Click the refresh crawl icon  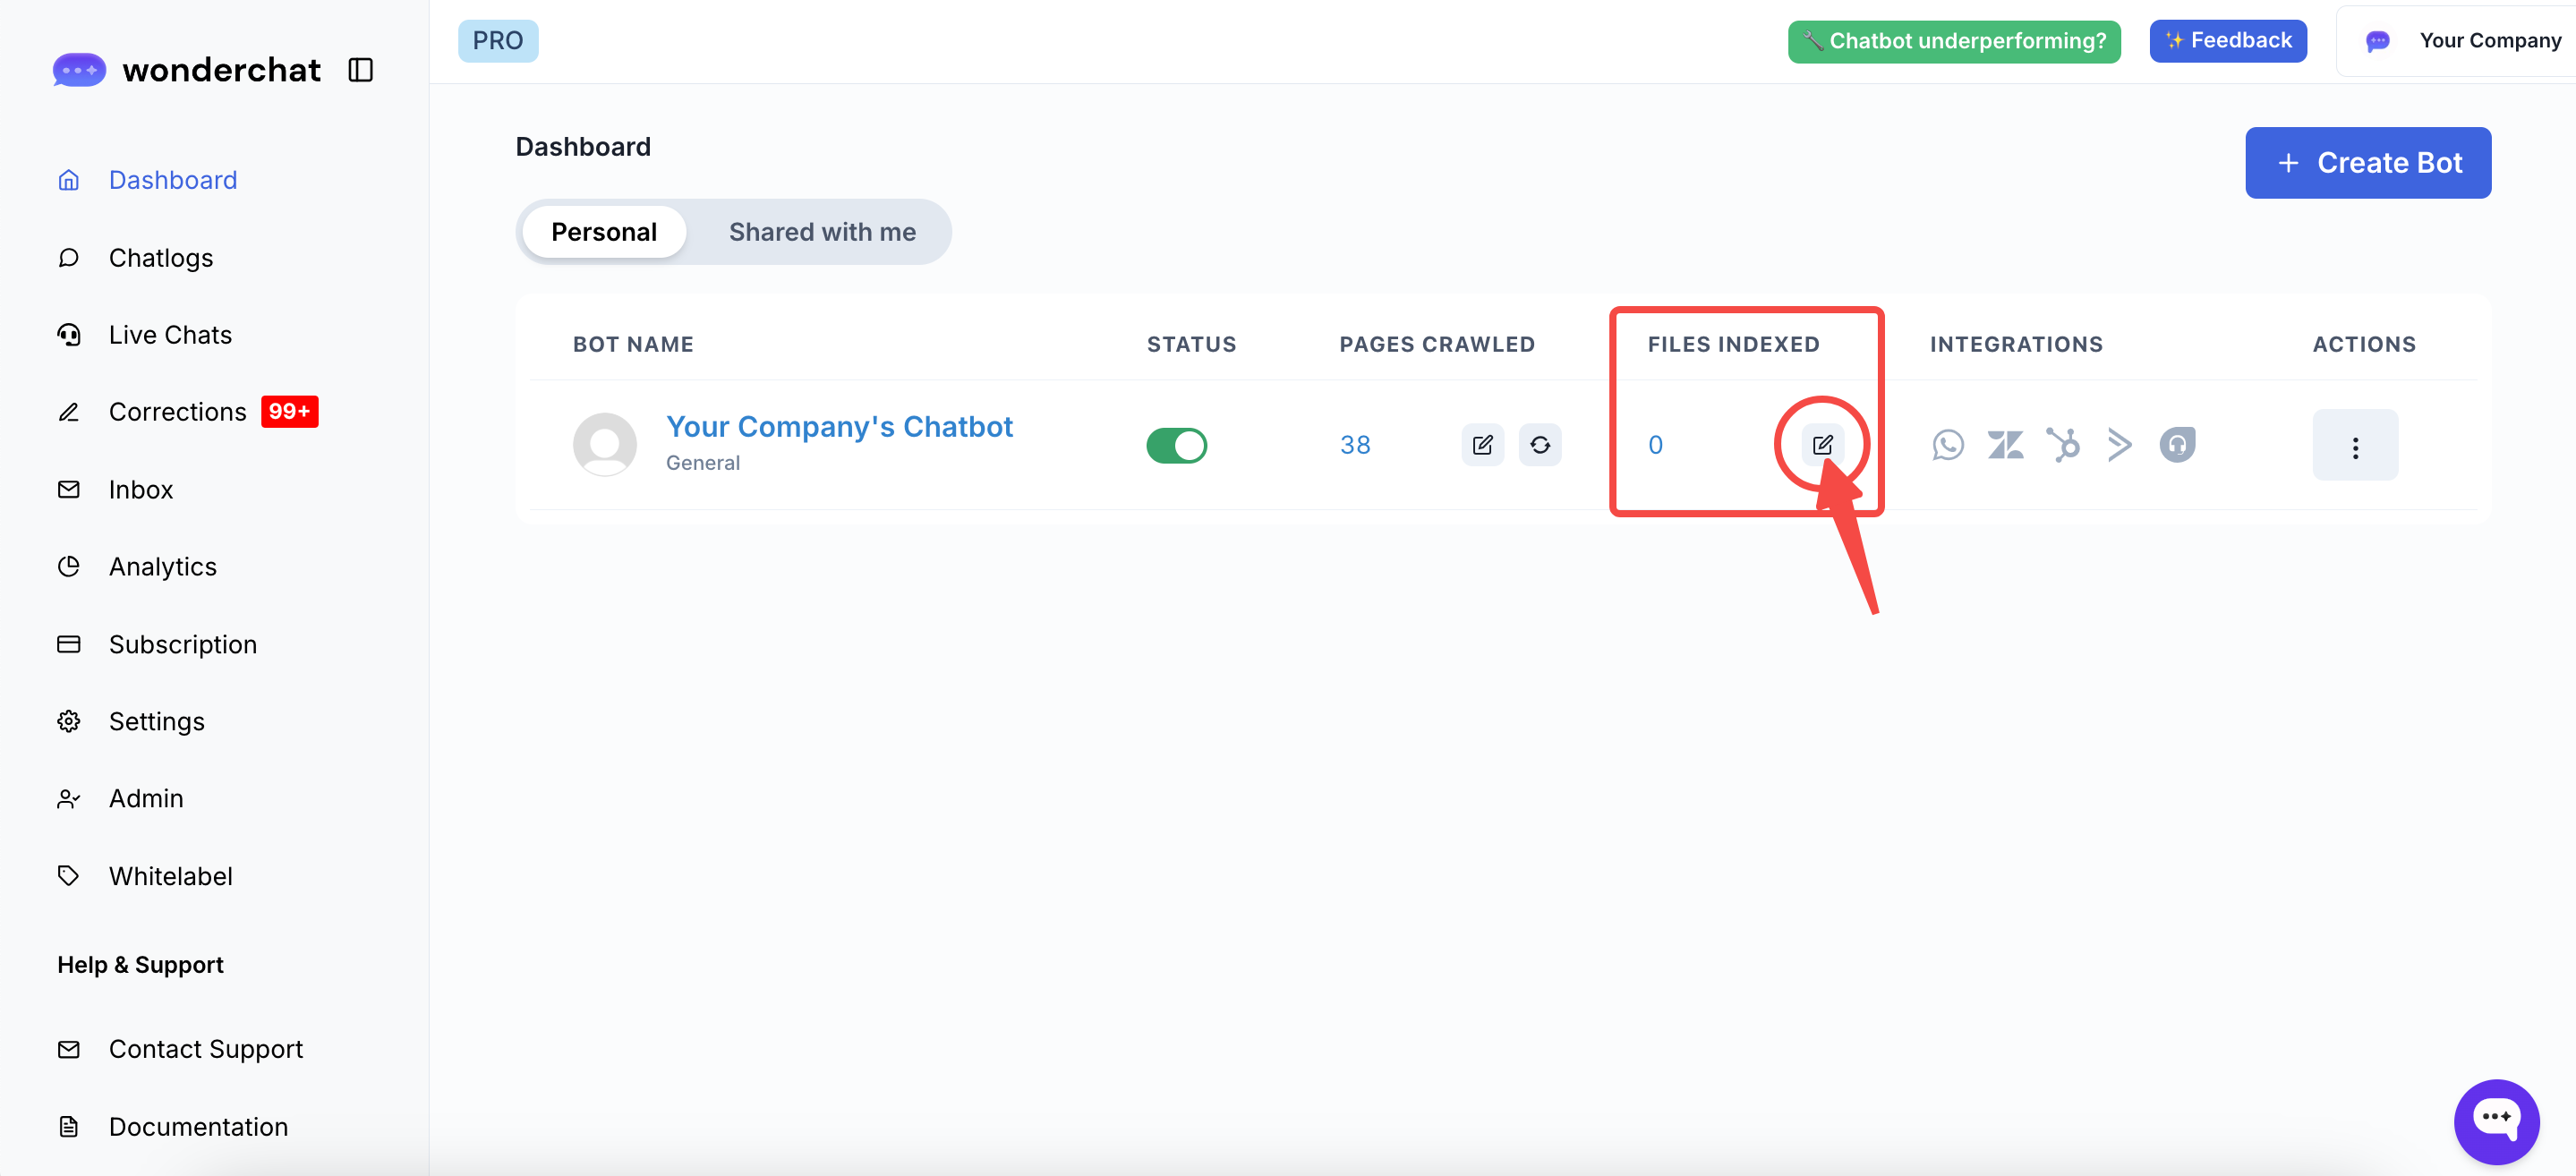(x=1540, y=445)
